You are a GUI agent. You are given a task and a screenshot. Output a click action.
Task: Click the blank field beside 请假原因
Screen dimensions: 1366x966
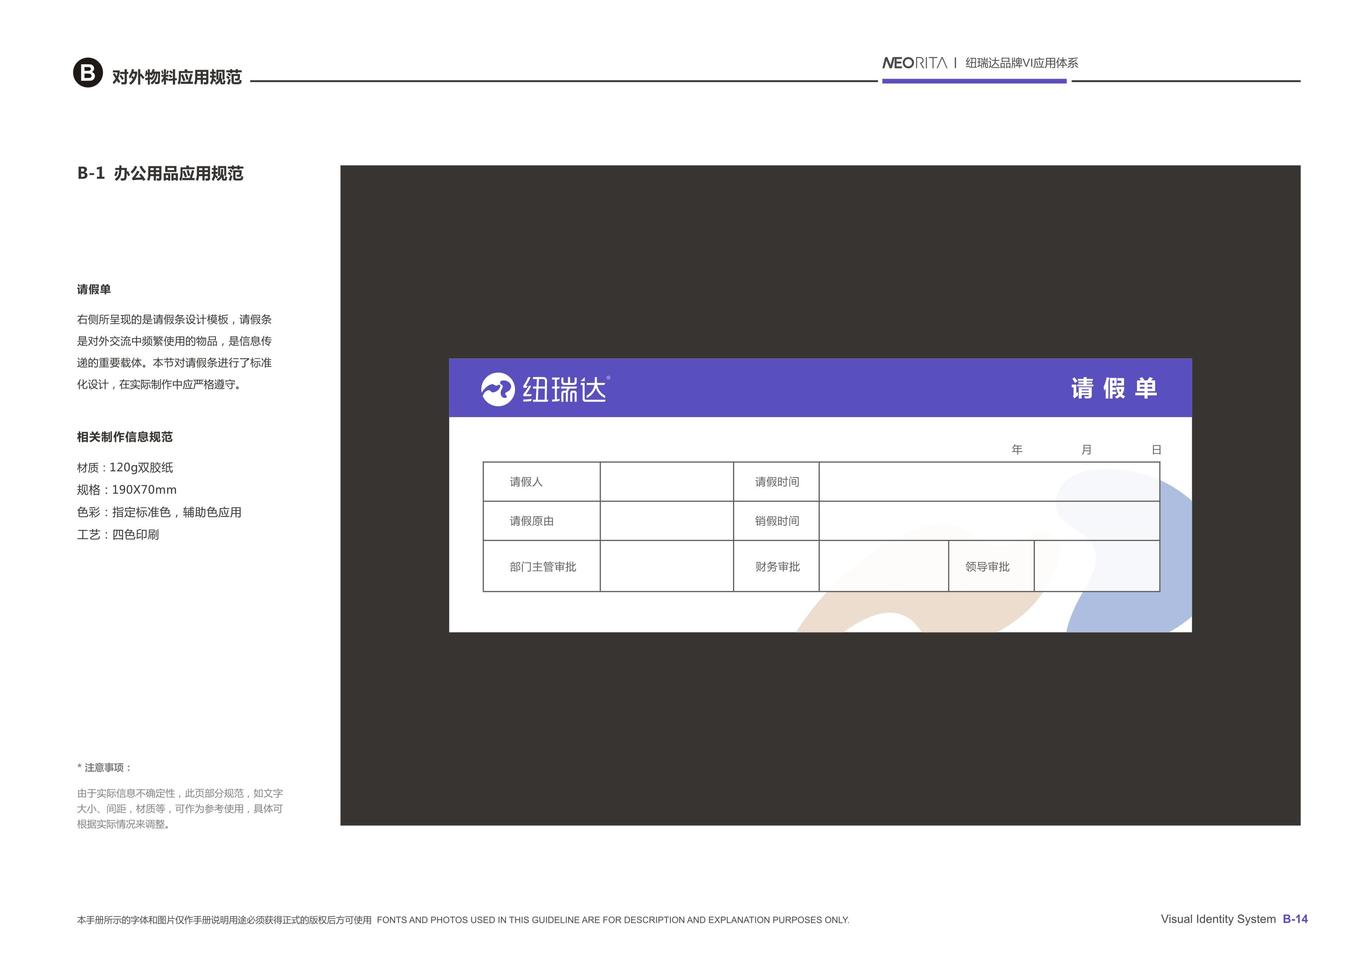coord(667,521)
